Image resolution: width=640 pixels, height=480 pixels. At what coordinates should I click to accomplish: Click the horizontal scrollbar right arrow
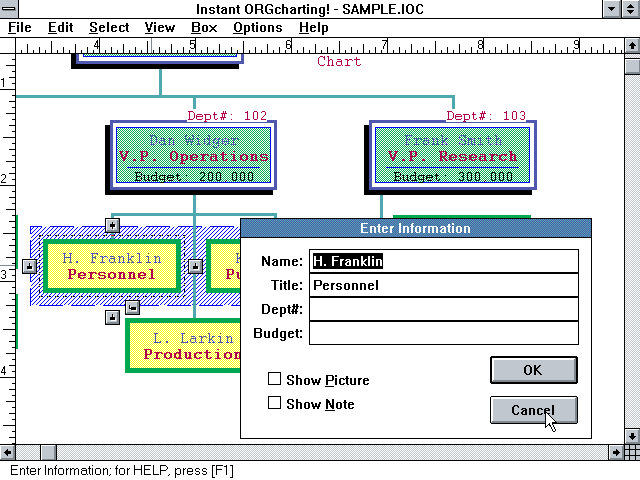point(616,452)
